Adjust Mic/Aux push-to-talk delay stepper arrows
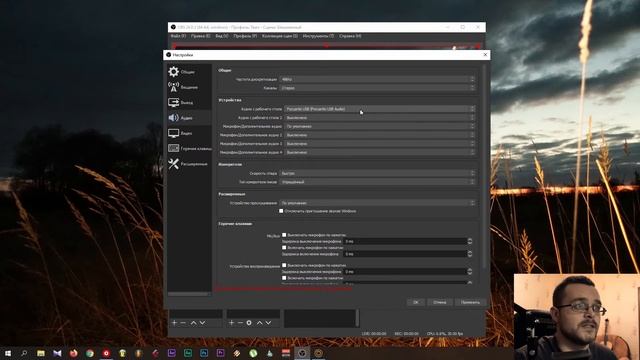This screenshot has height=360, width=640. coord(470,254)
